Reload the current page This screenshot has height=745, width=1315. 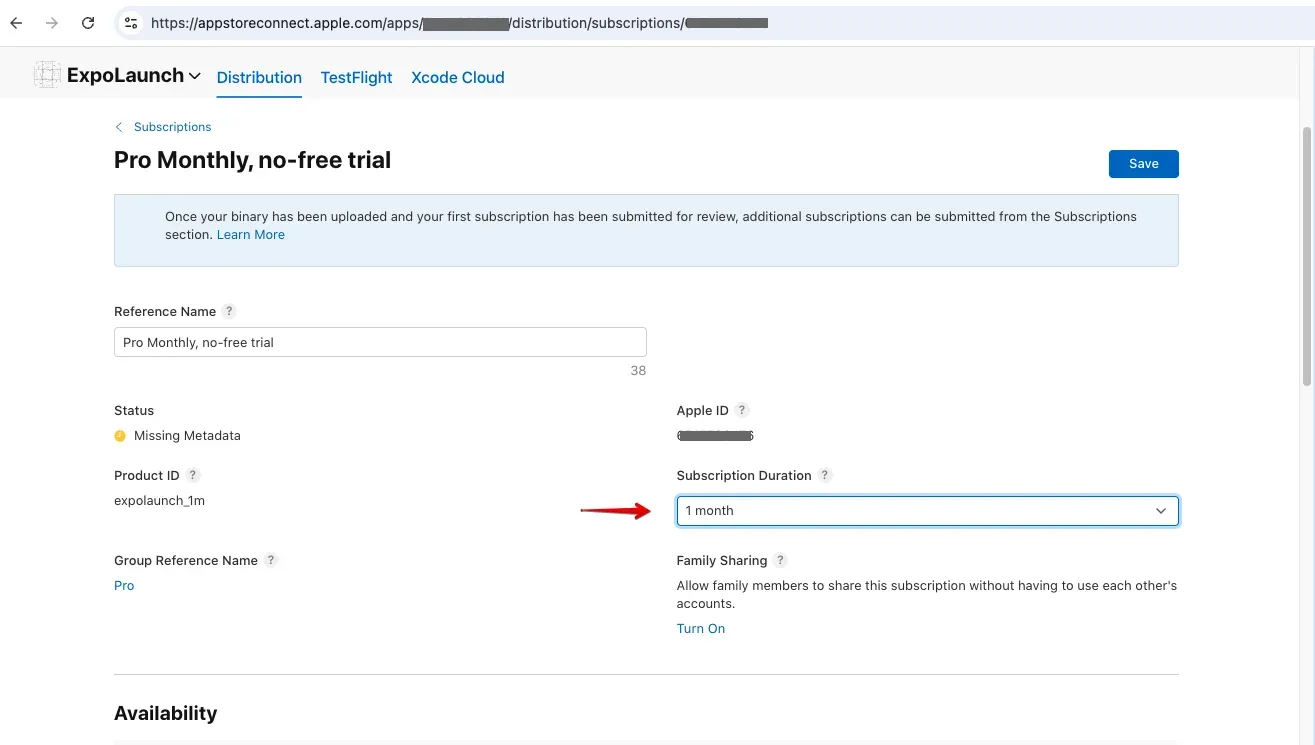tap(88, 23)
